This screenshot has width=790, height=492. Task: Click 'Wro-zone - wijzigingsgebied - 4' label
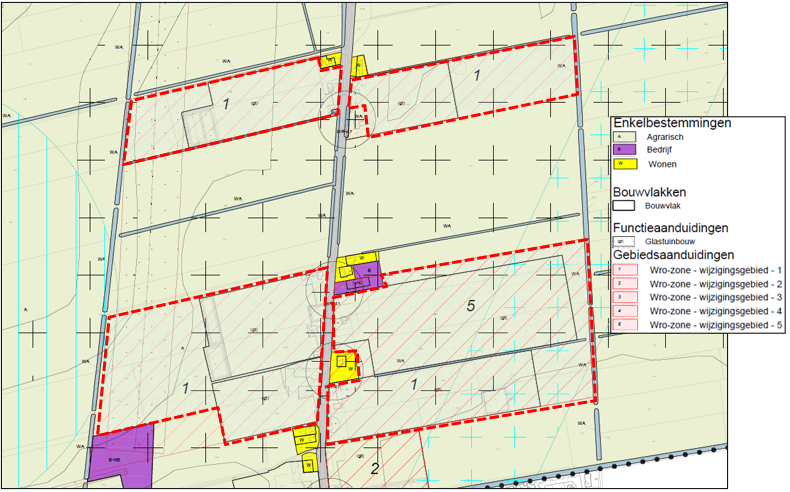pyautogui.click(x=716, y=312)
